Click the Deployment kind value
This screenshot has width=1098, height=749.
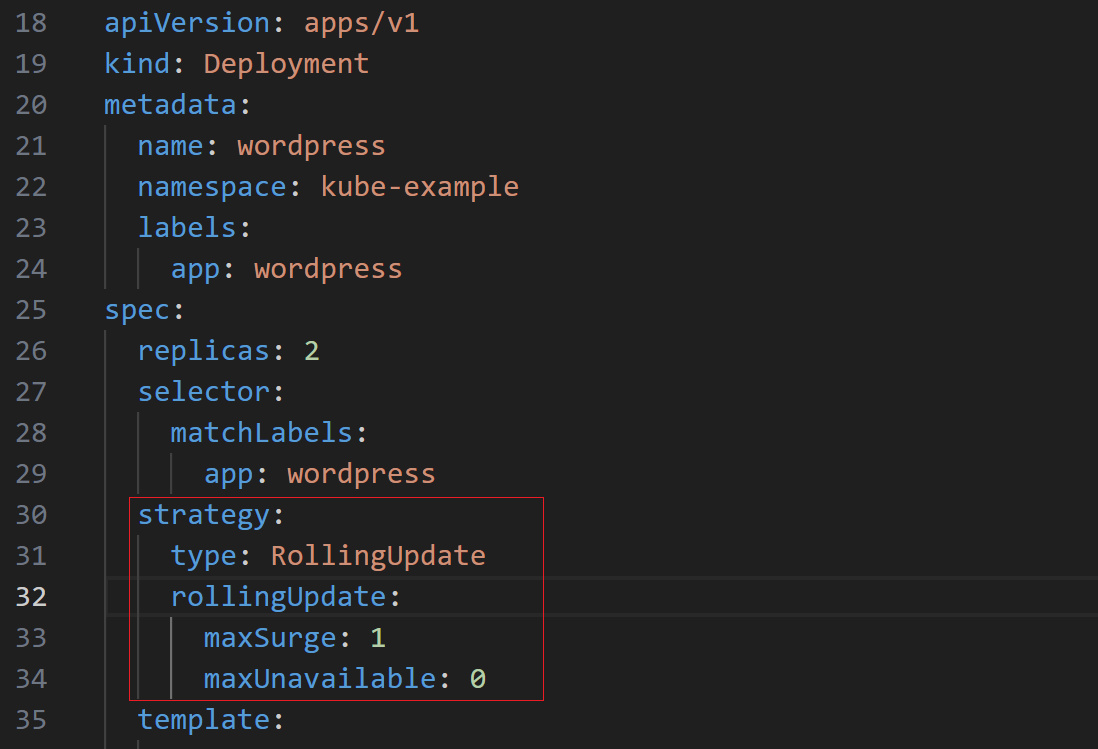coord(286,64)
